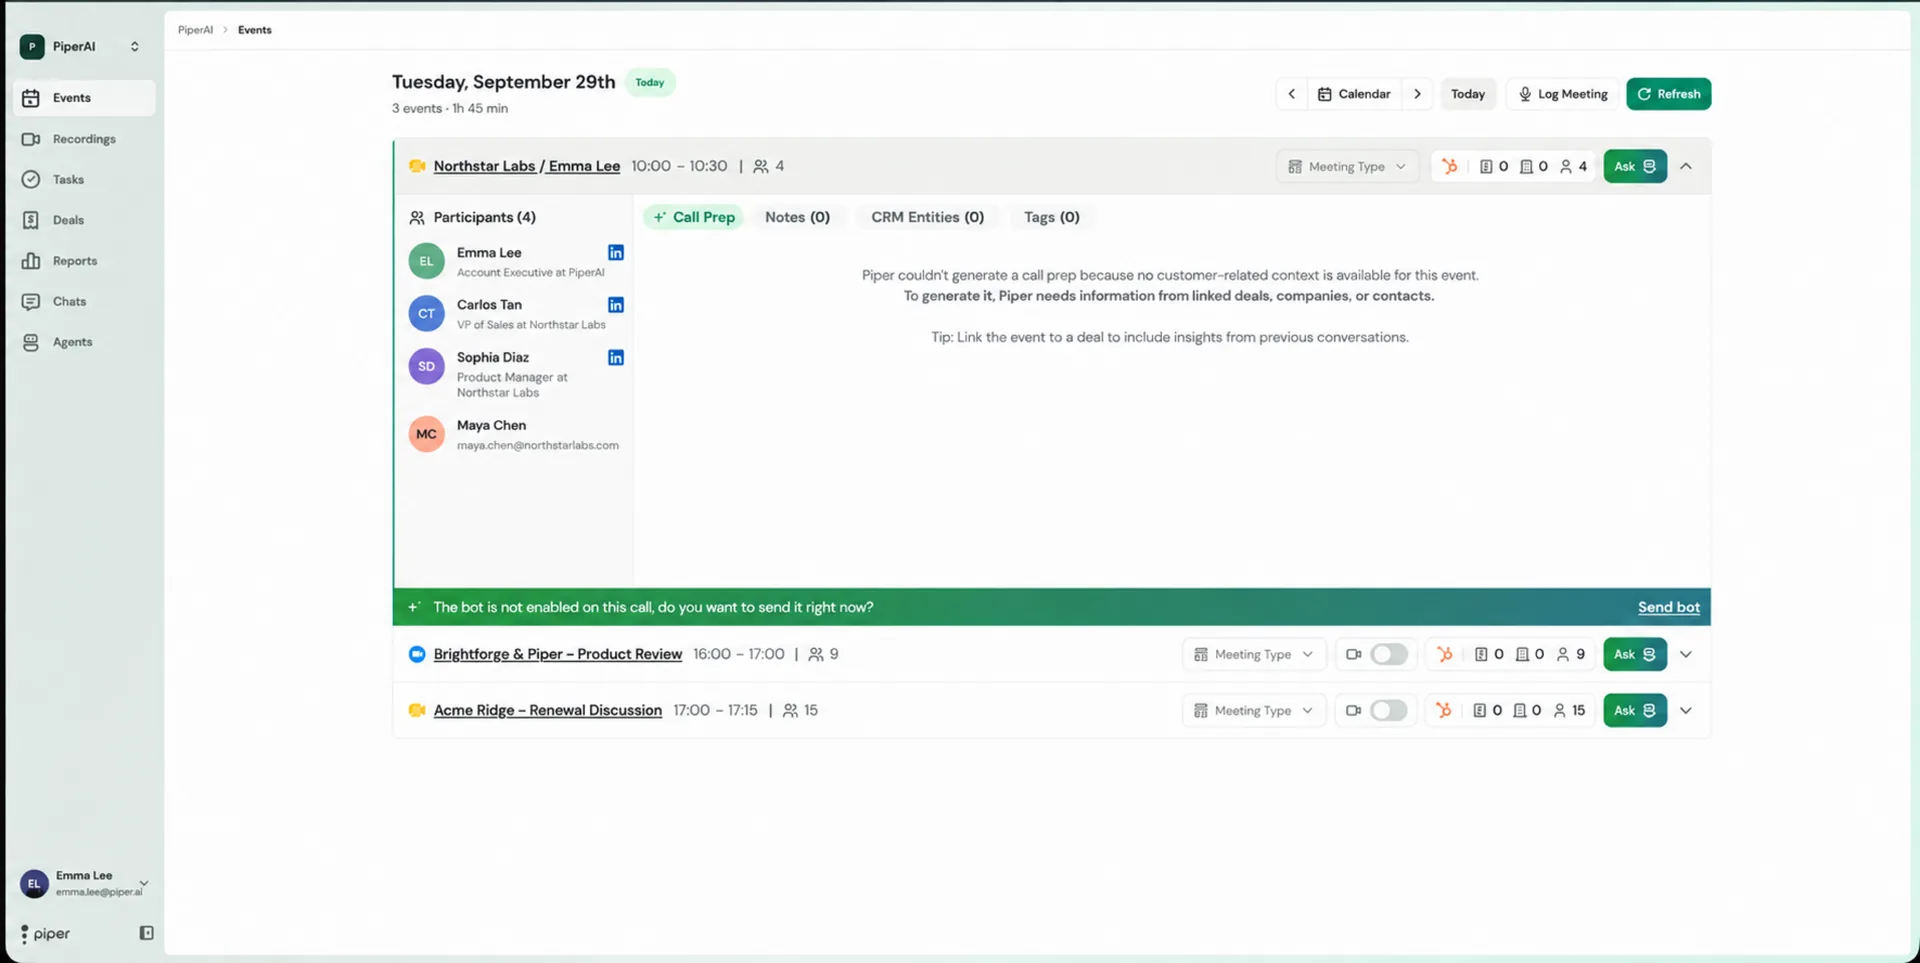
Task: Open Recordings from the sidebar
Action: point(84,139)
